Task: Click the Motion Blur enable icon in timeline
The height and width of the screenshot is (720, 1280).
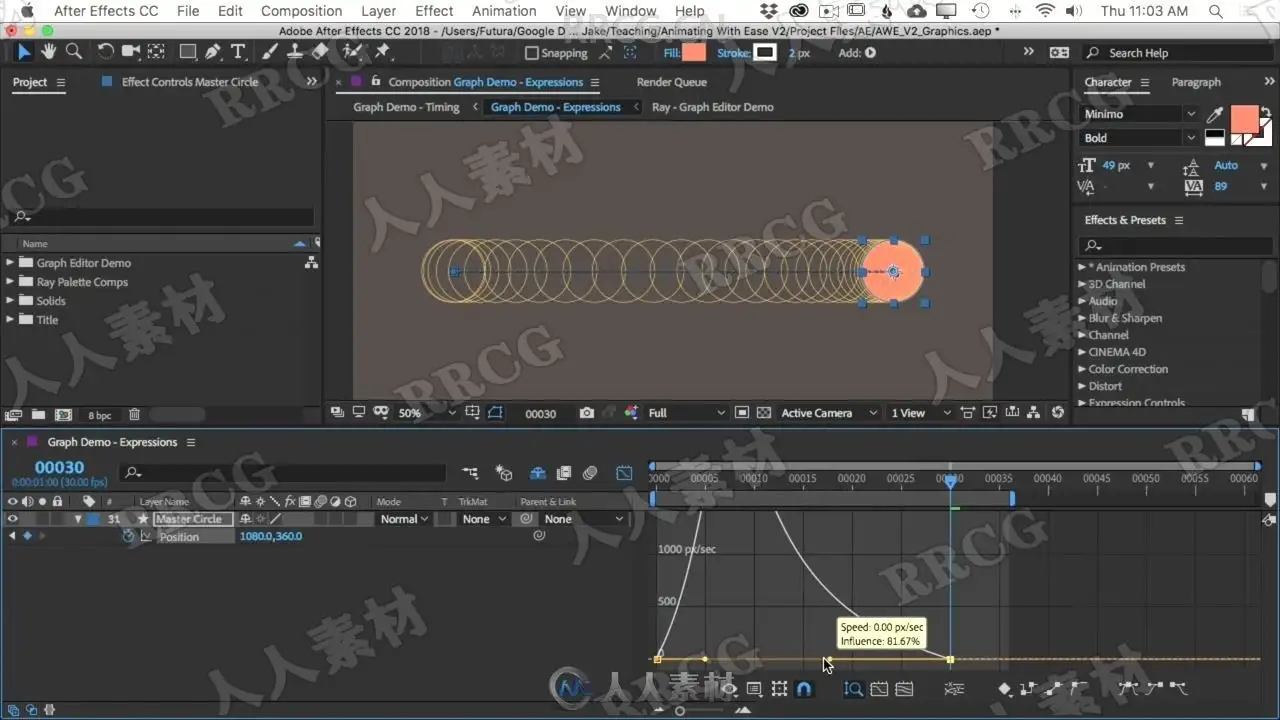Action: tap(590, 473)
